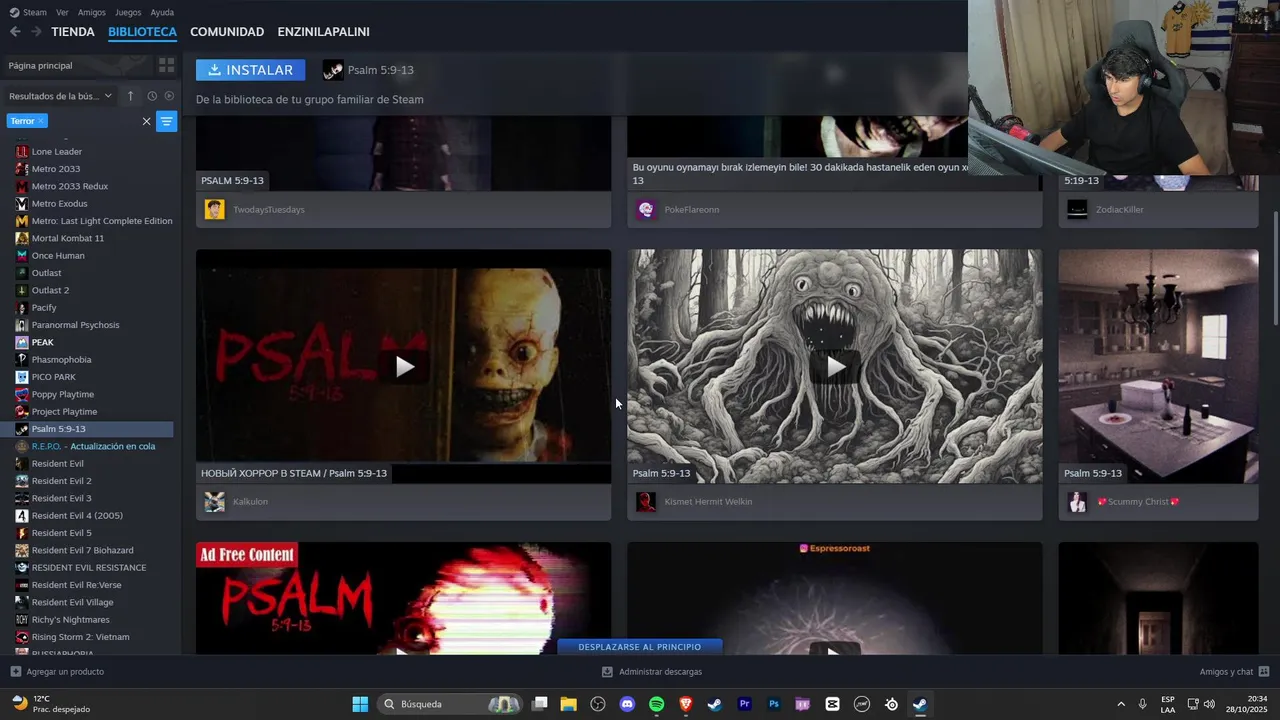Go forward with the right arrow
The width and height of the screenshot is (1280, 720).
coord(36,32)
